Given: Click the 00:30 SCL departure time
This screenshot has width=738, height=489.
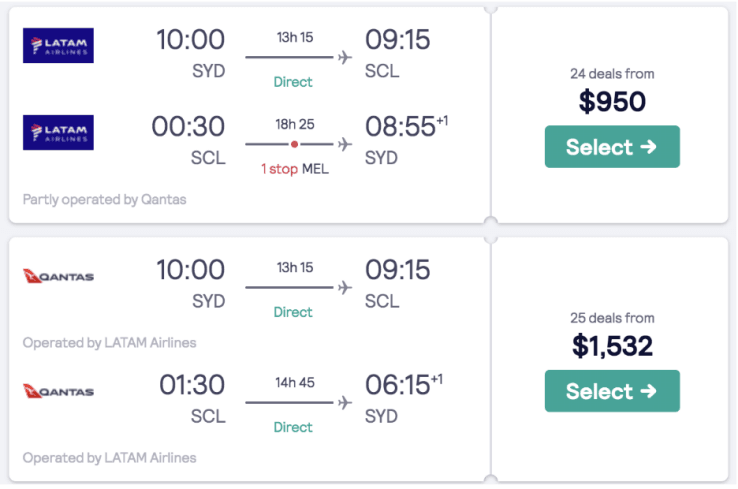Looking at the screenshot, I should tap(188, 128).
